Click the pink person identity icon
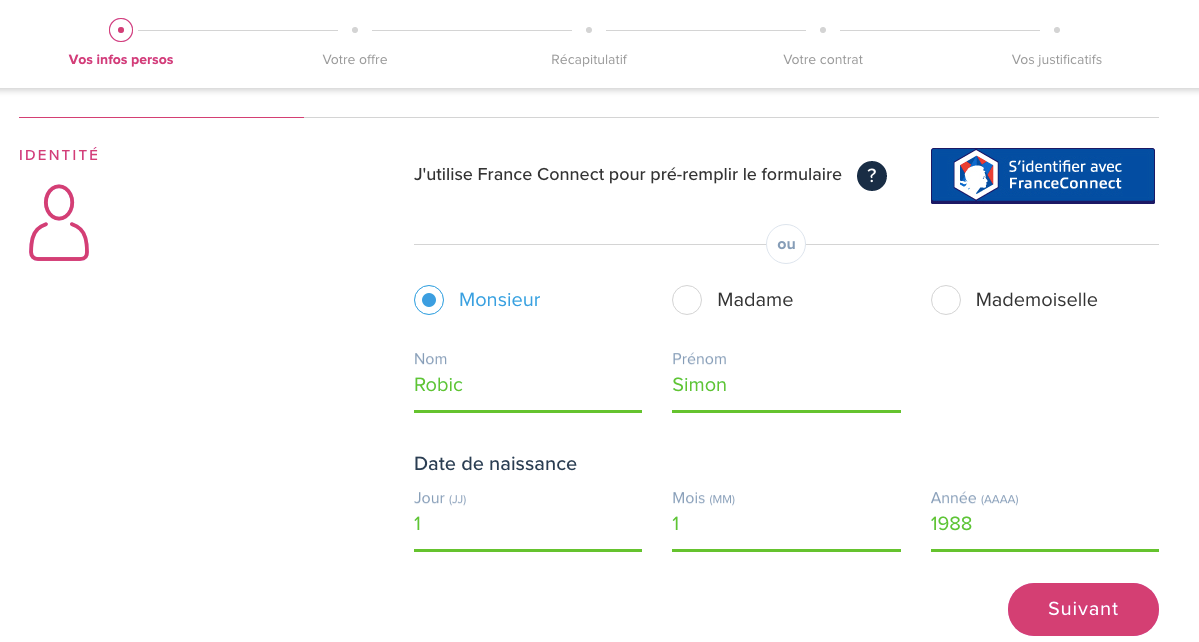Screen dimensions: 1199x642 [x=59, y=222]
